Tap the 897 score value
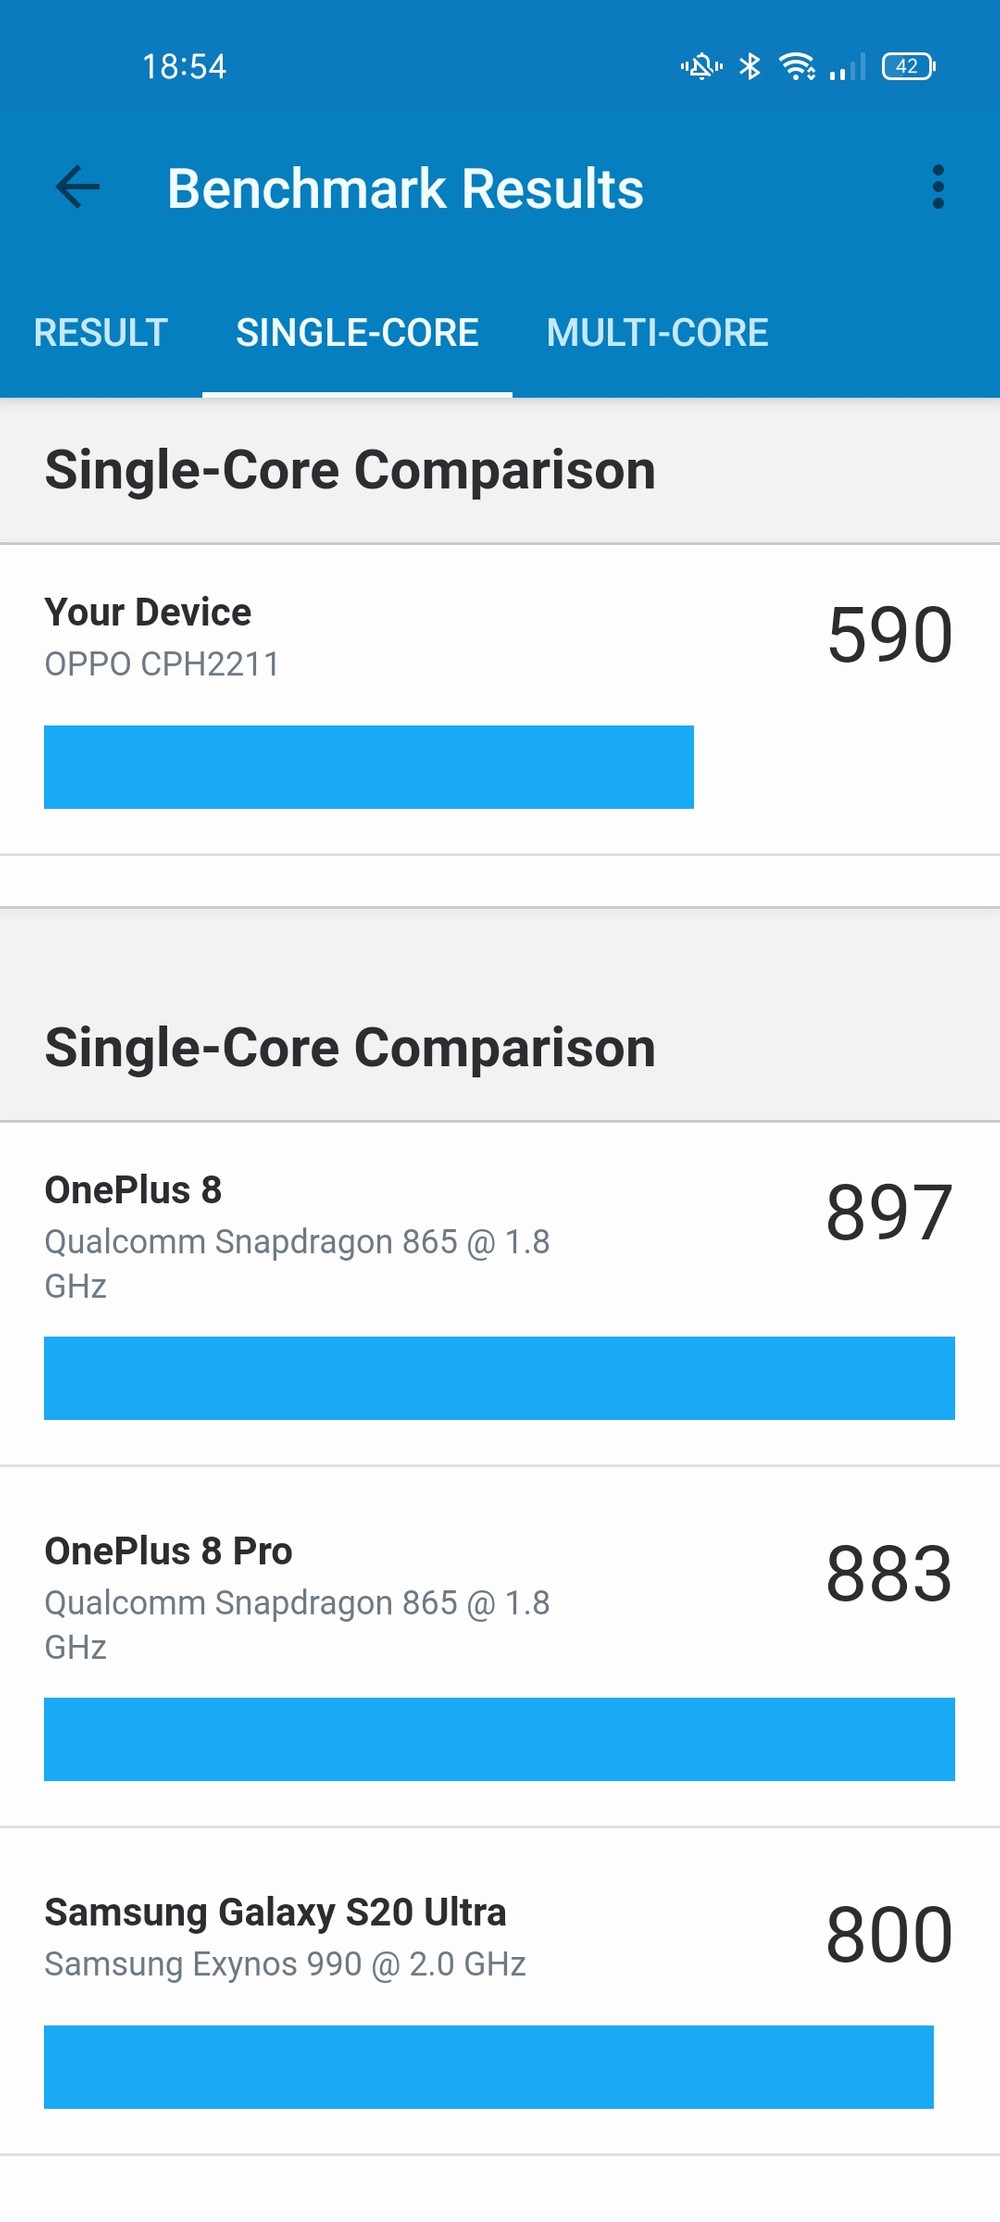Image resolution: width=1000 pixels, height=2222 pixels. tap(889, 1213)
